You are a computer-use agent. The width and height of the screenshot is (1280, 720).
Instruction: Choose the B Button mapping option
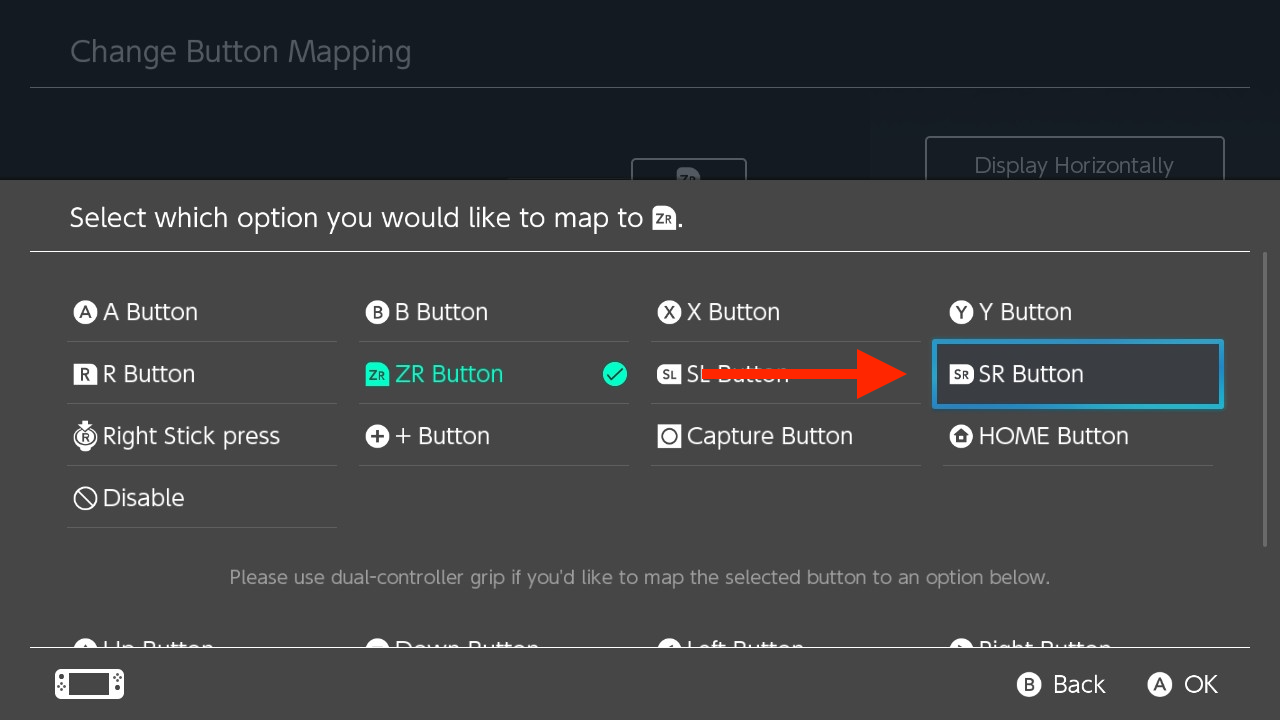pos(494,312)
